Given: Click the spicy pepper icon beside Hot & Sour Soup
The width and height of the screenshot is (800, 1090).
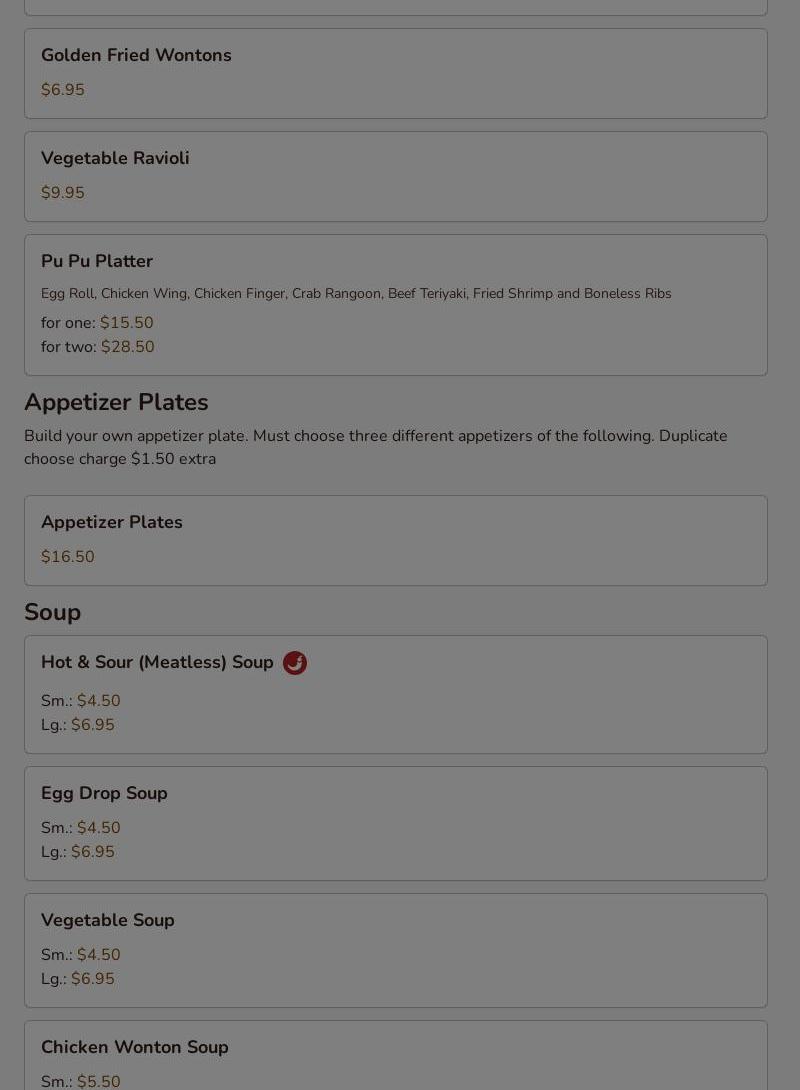Looking at the screenshot, I should click(294, 663).
